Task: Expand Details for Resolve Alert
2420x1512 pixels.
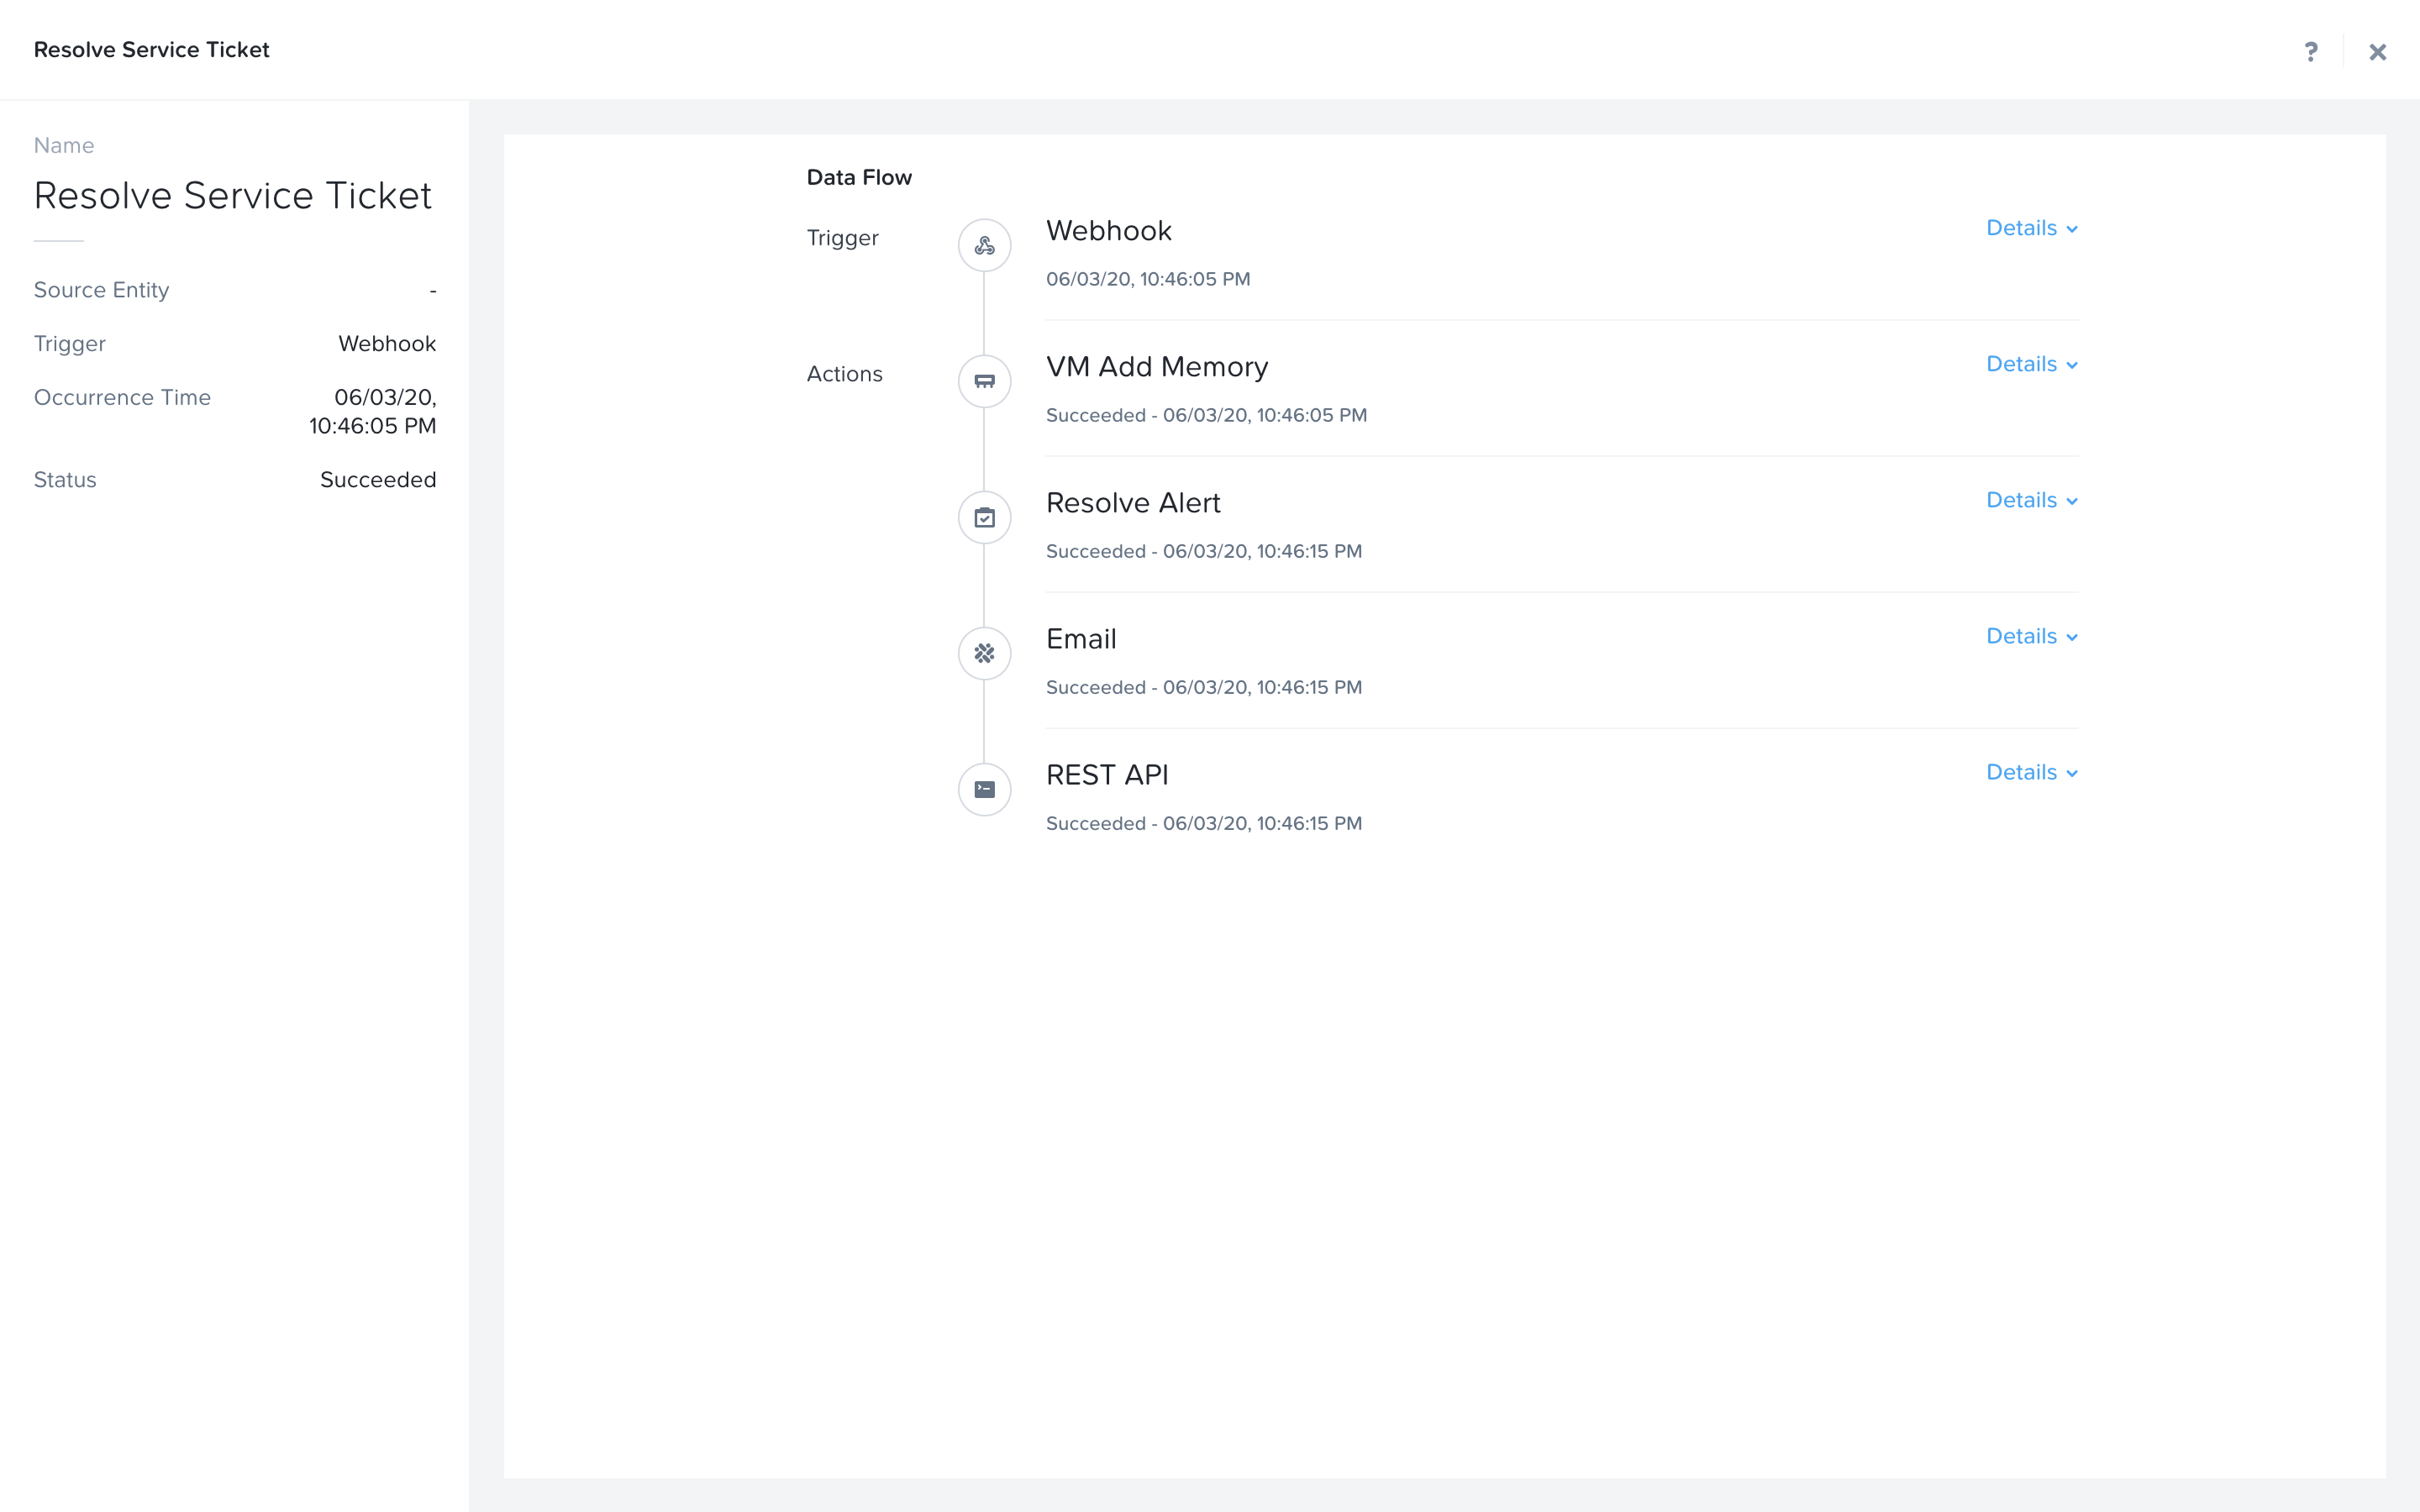Action: point(2032,500)
